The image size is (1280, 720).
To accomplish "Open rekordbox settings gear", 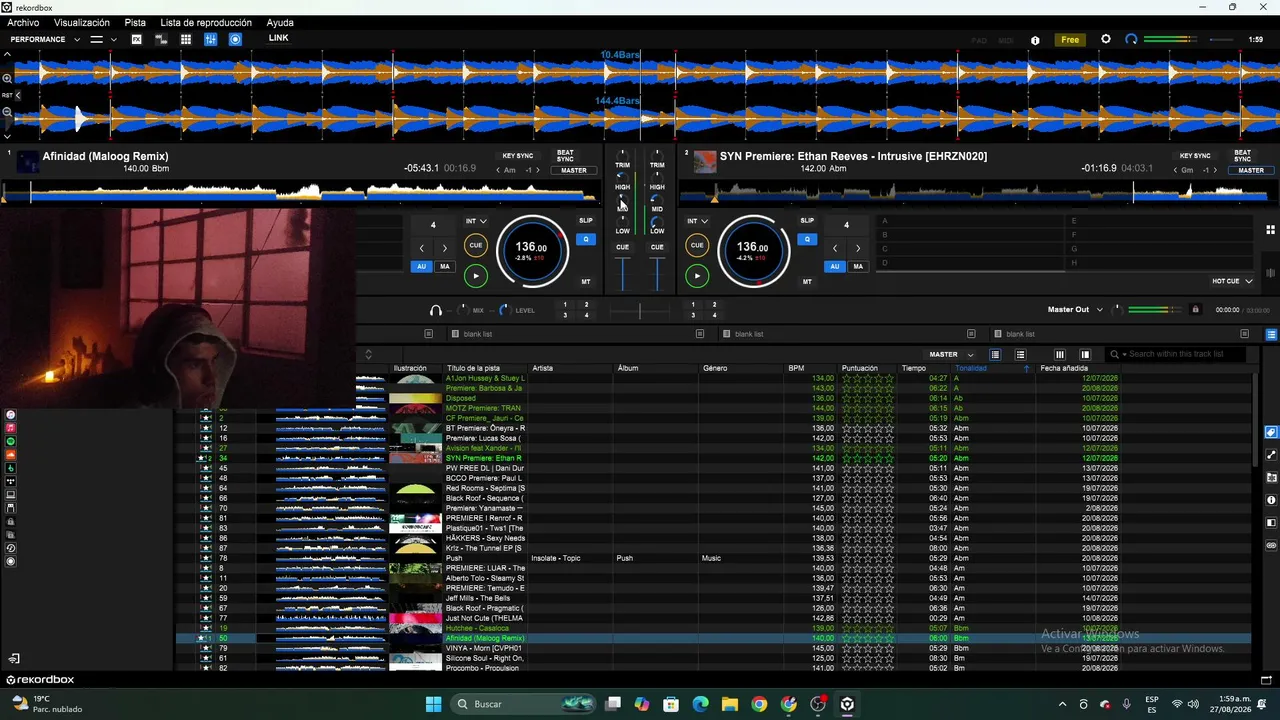I will [1105, 39].
